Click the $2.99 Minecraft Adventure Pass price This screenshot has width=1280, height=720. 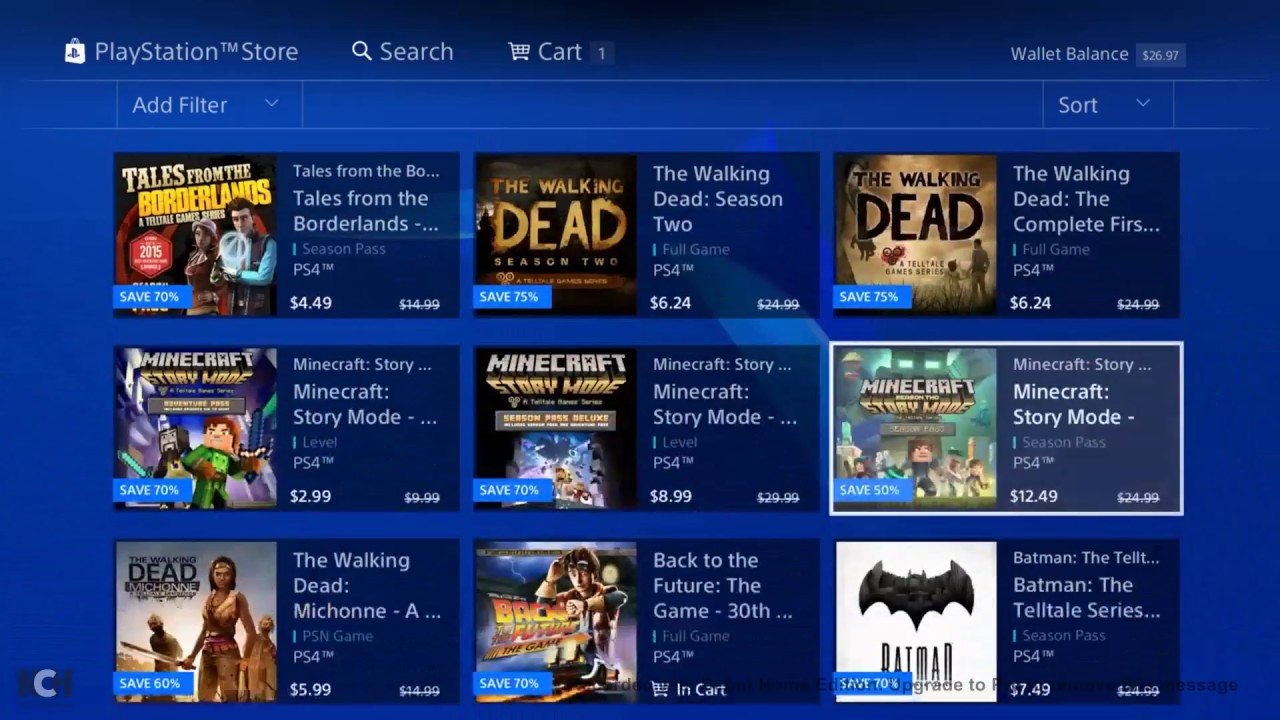click(x=310, y=496)
